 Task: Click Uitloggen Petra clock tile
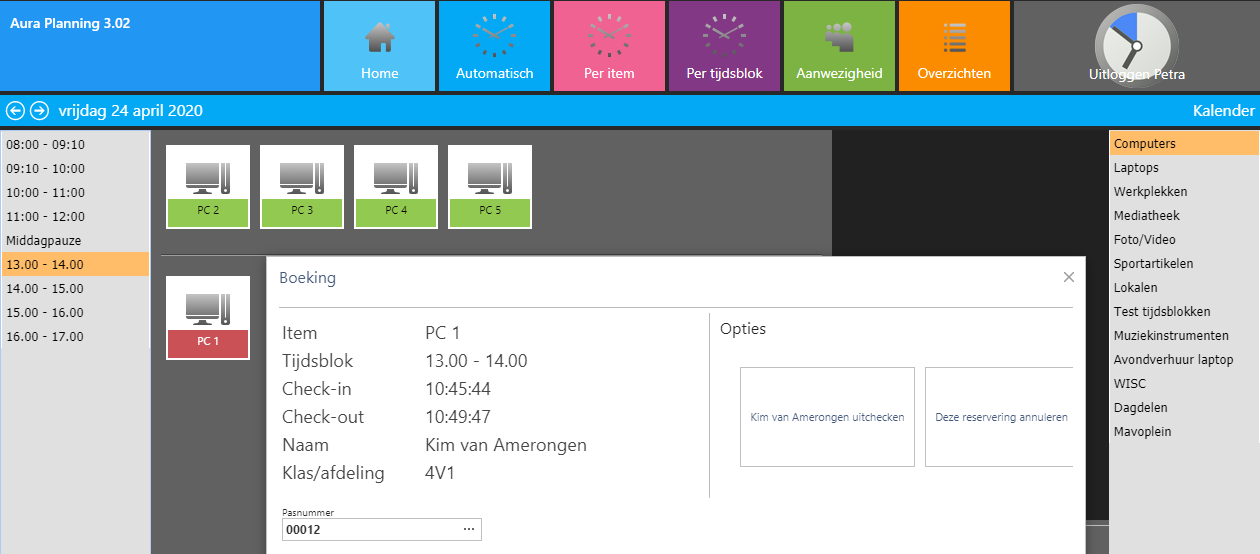click(x=1136, y=47)
